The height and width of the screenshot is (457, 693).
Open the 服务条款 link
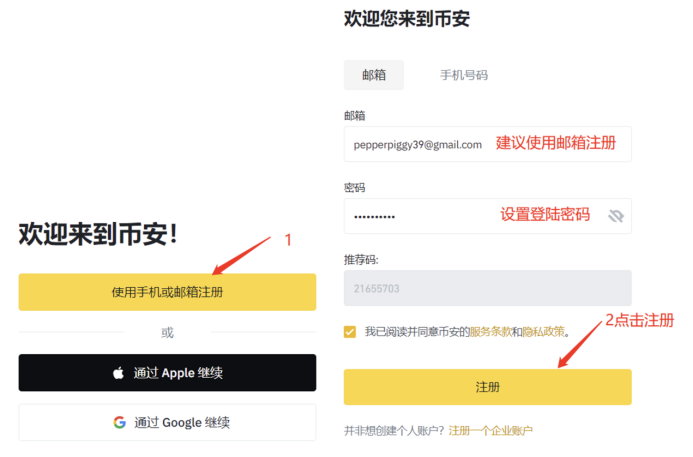coord(490,331)
